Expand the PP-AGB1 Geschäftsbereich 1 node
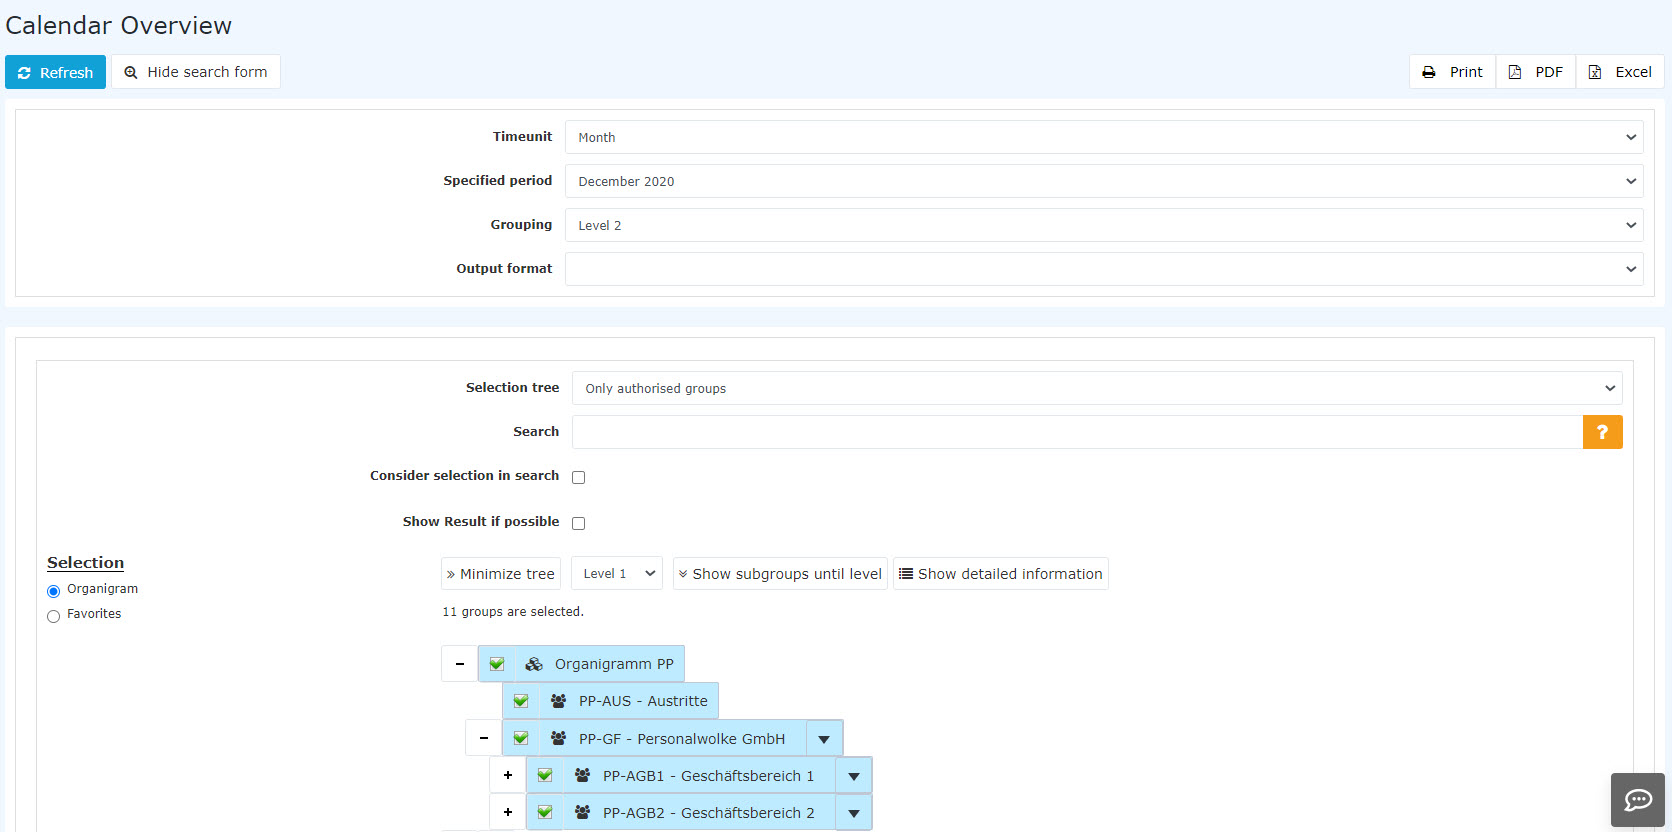Image resolution: width=1672 pixels, height=832 pixels. coord(507,775)
